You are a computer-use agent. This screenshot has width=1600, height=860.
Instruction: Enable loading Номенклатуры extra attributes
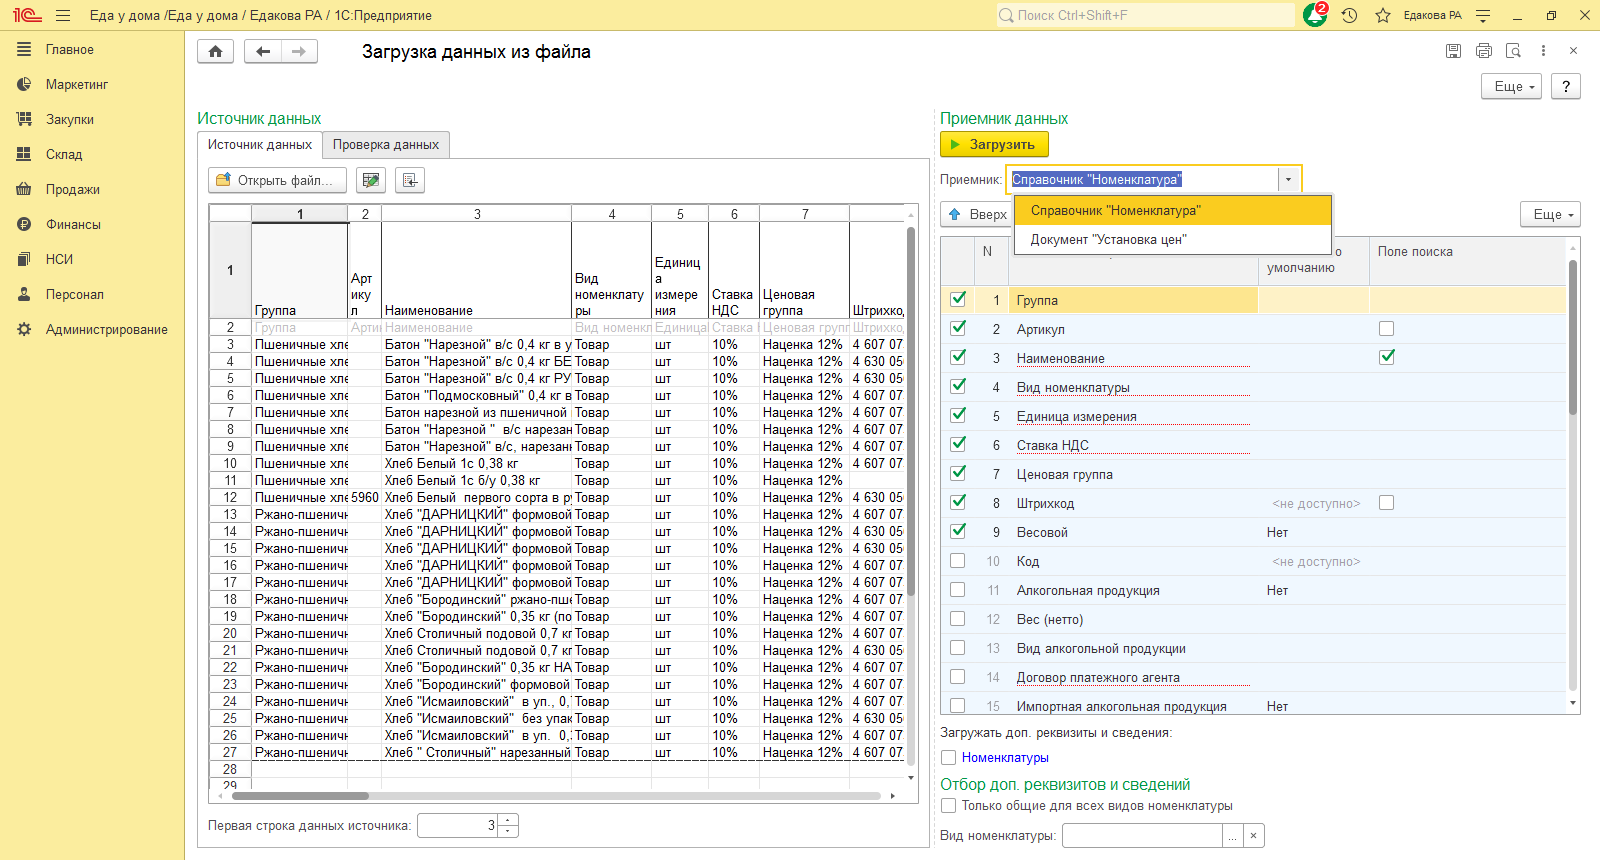pos(949,757)
